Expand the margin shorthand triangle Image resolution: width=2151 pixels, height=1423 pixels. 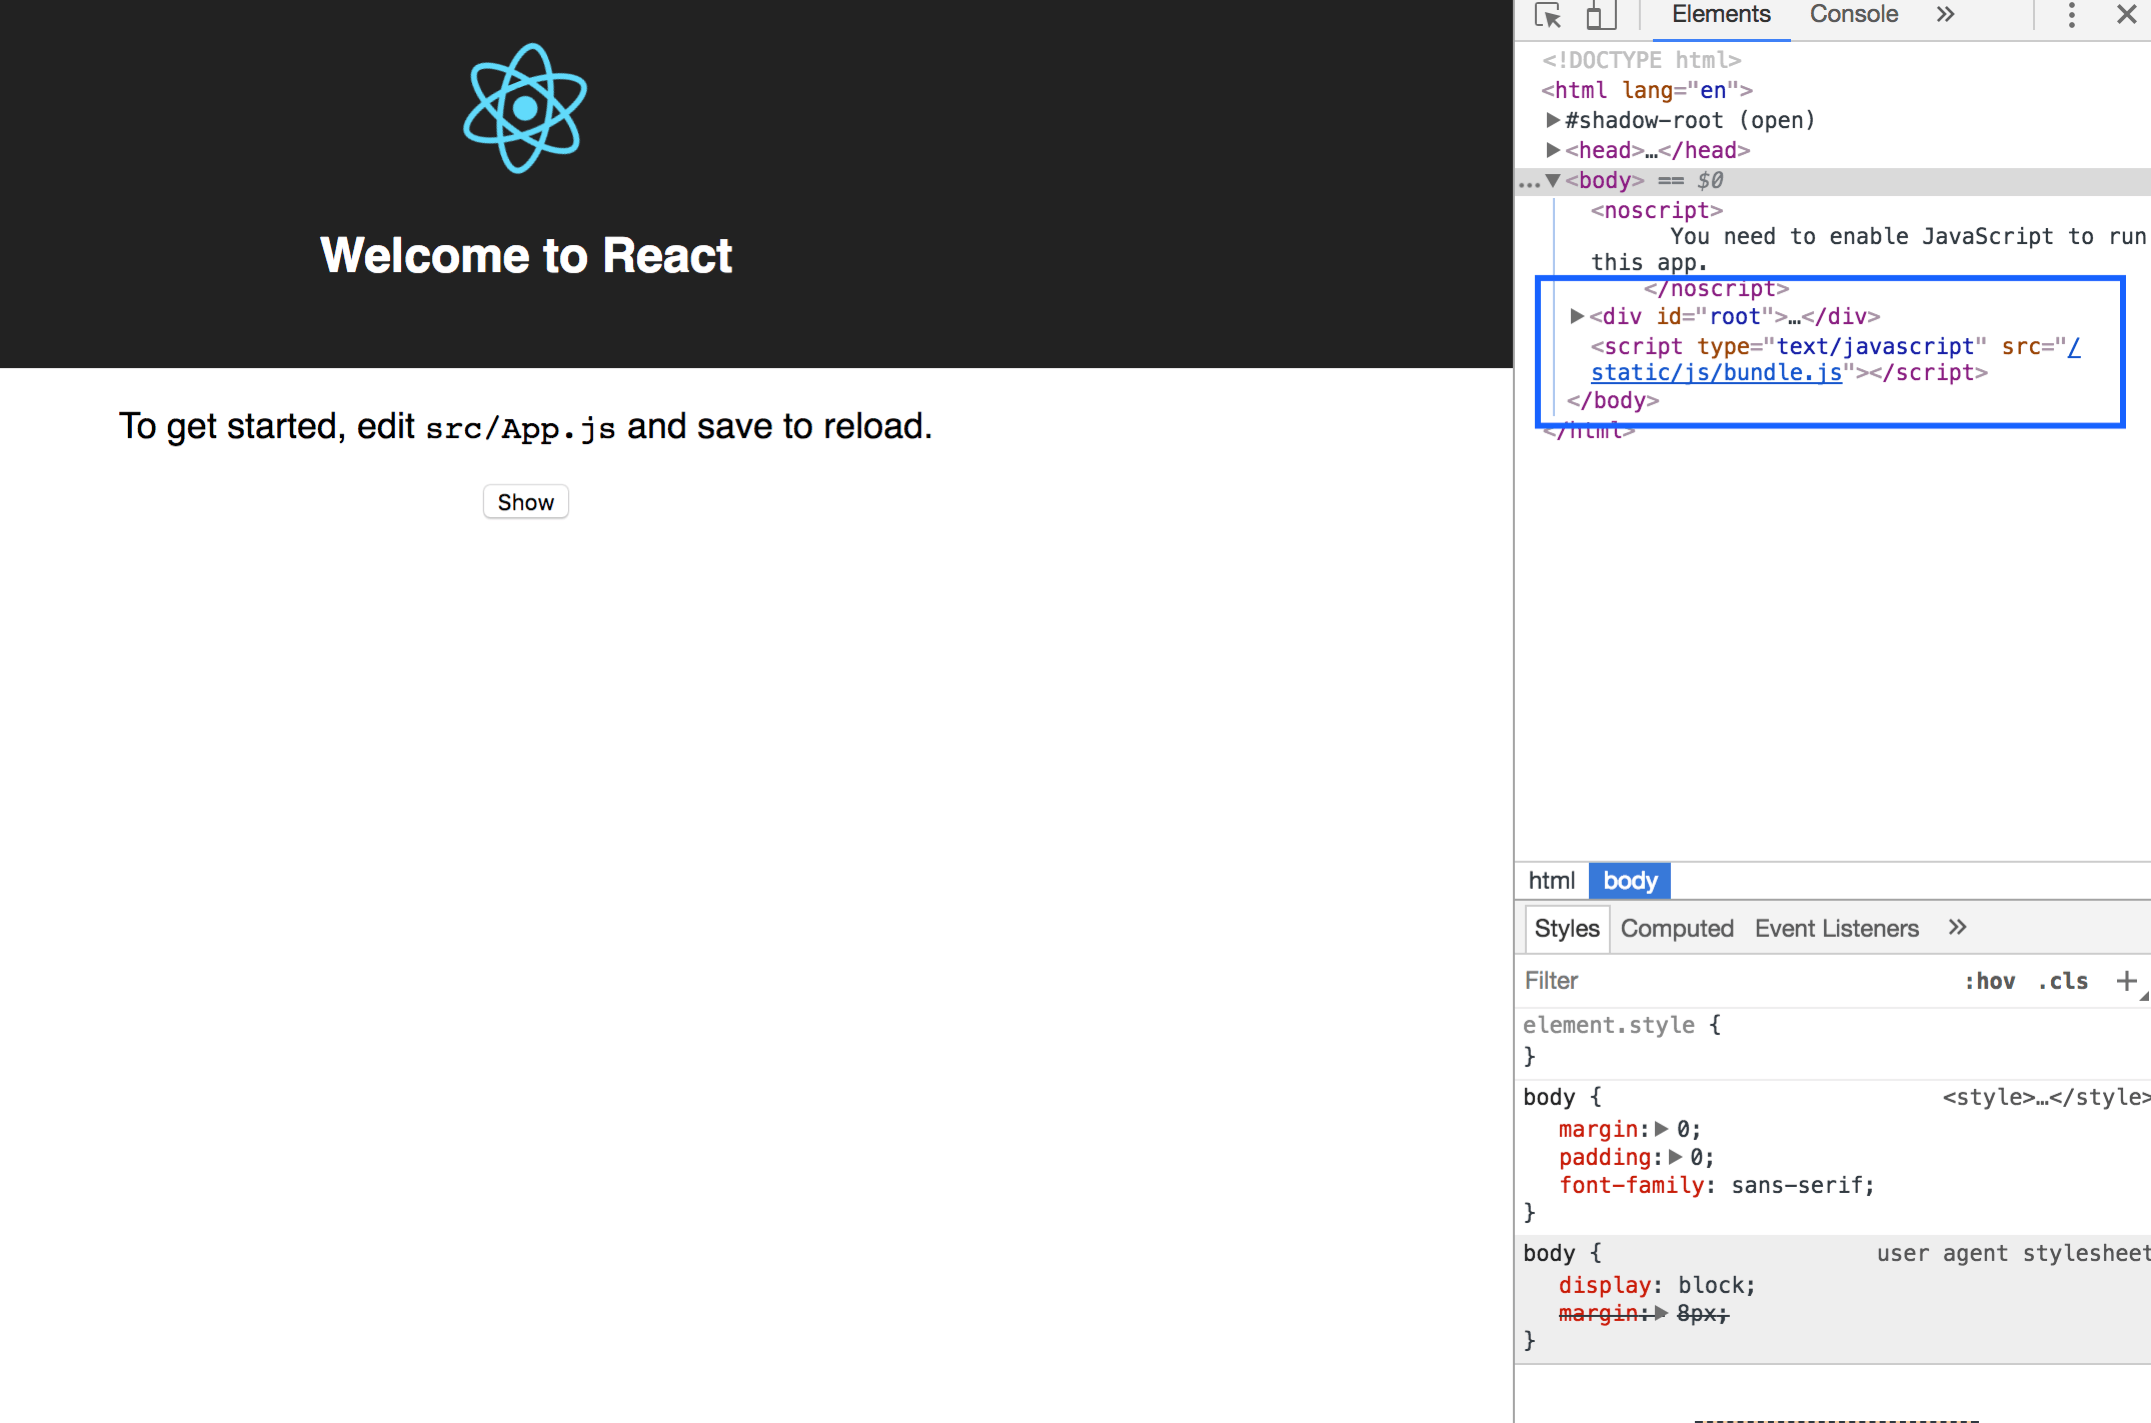(x=1661, y=1129)
